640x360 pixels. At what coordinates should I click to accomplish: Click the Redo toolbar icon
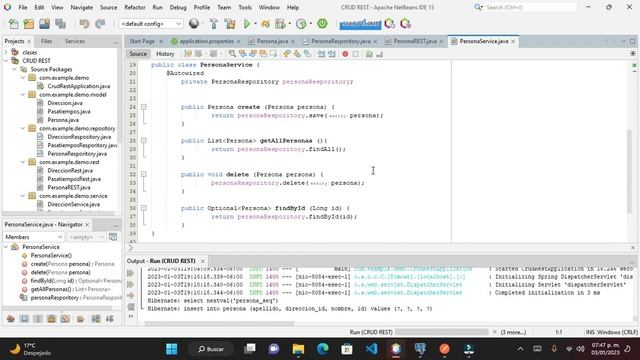[100, 24]
